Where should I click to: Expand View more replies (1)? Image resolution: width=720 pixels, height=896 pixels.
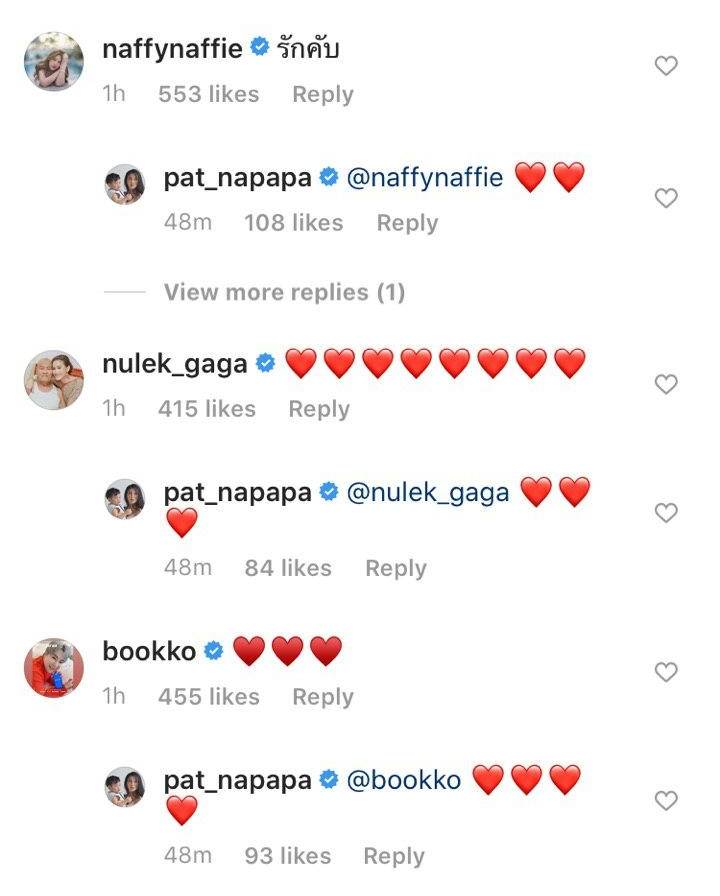(x=284, y=292)
